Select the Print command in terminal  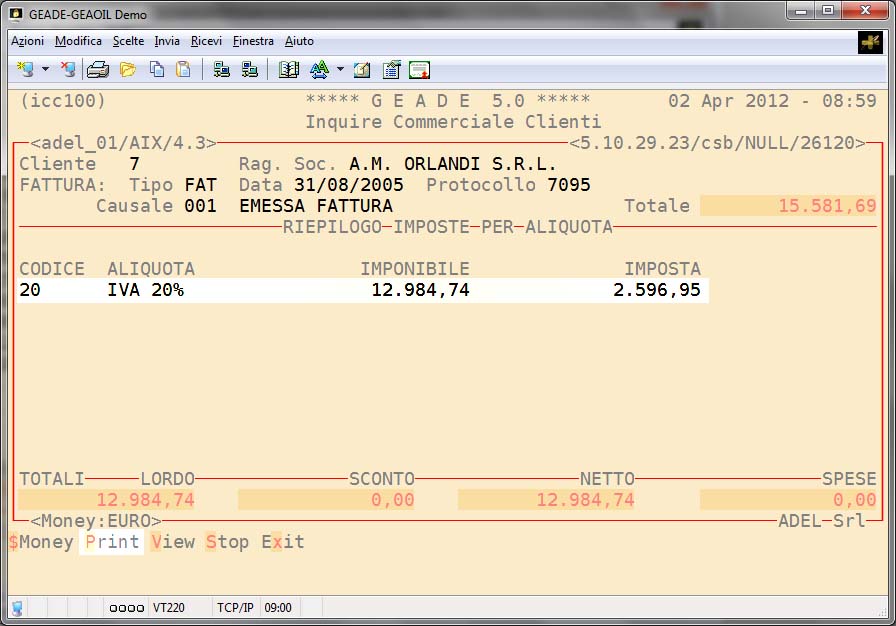112,543
